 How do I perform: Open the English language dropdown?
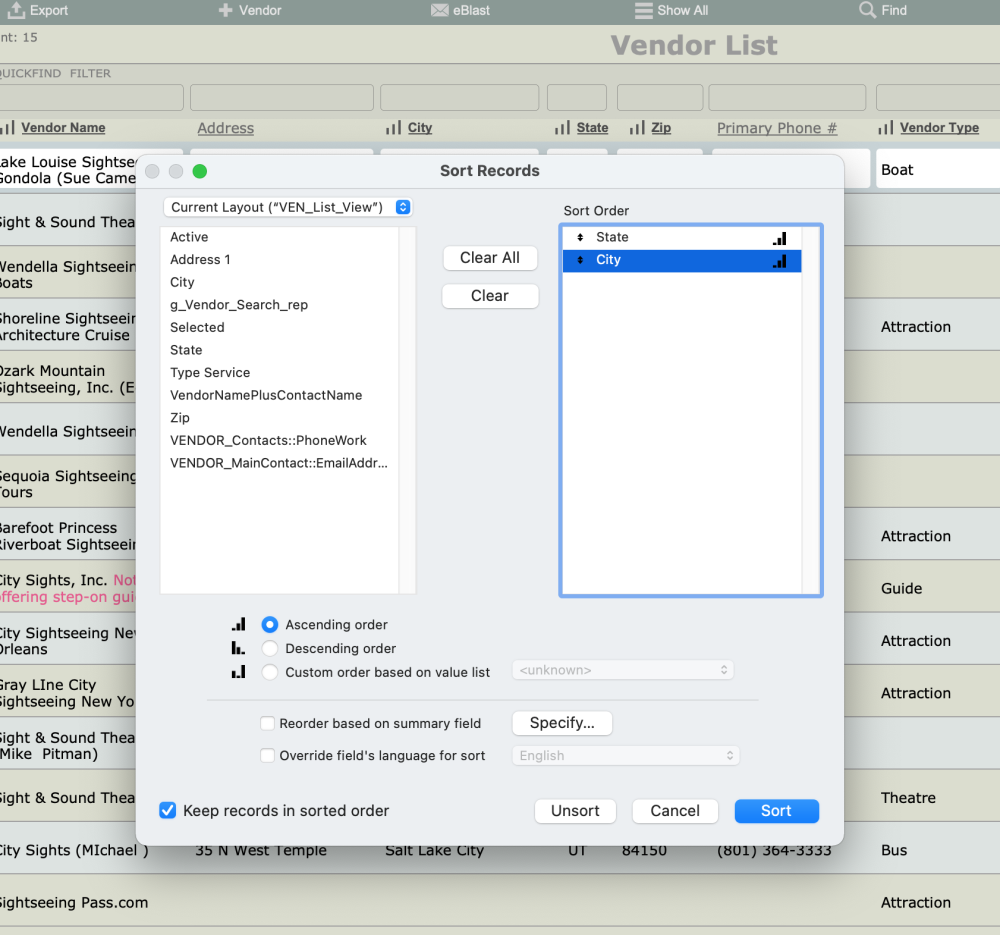(626, 756)
